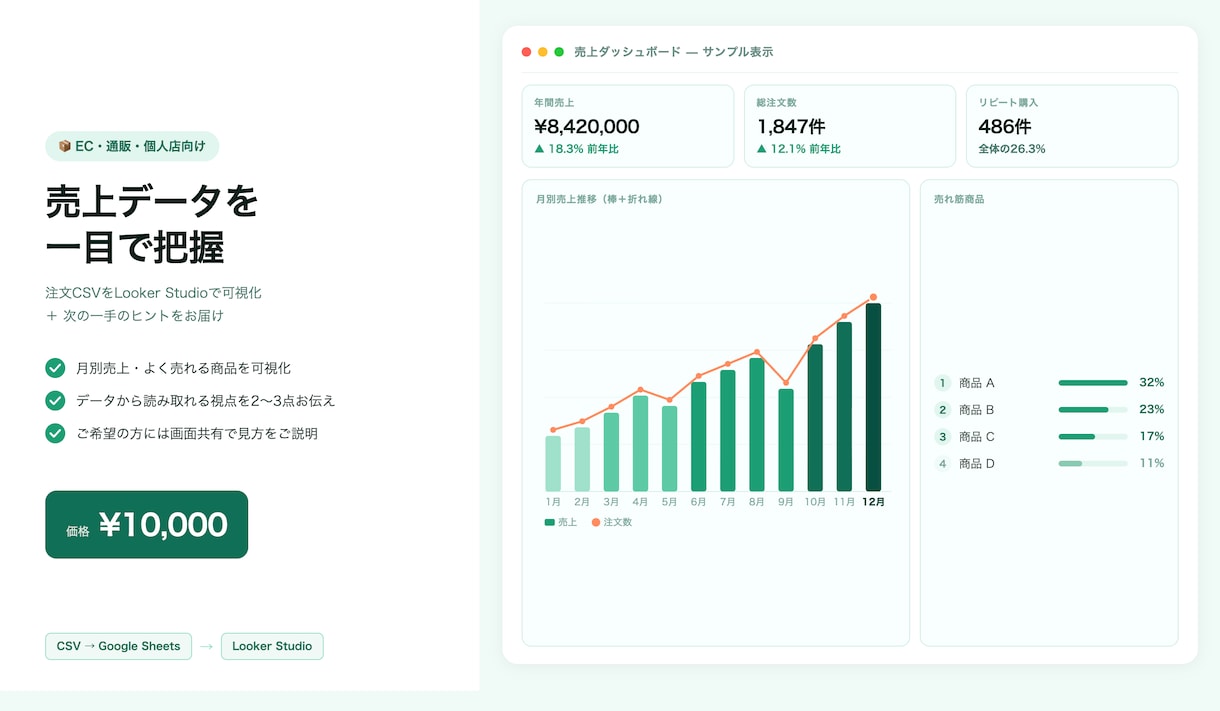1220x711 pixels.
Task: Click the orange line point above 9月
Action: [786, 383]
